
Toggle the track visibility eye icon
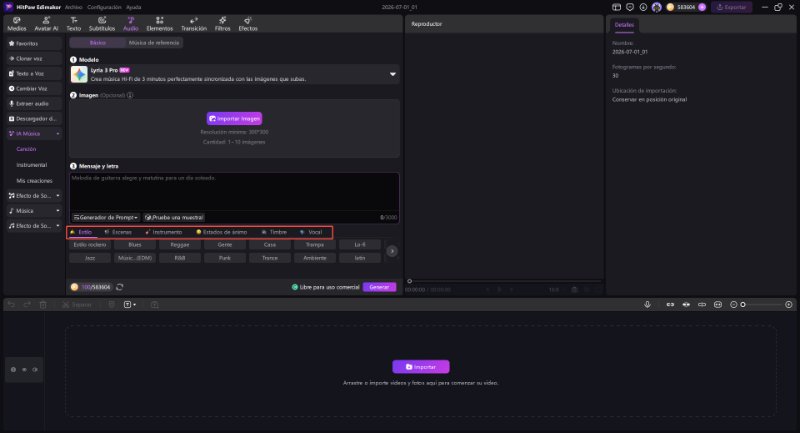click(x=24, y=370)
